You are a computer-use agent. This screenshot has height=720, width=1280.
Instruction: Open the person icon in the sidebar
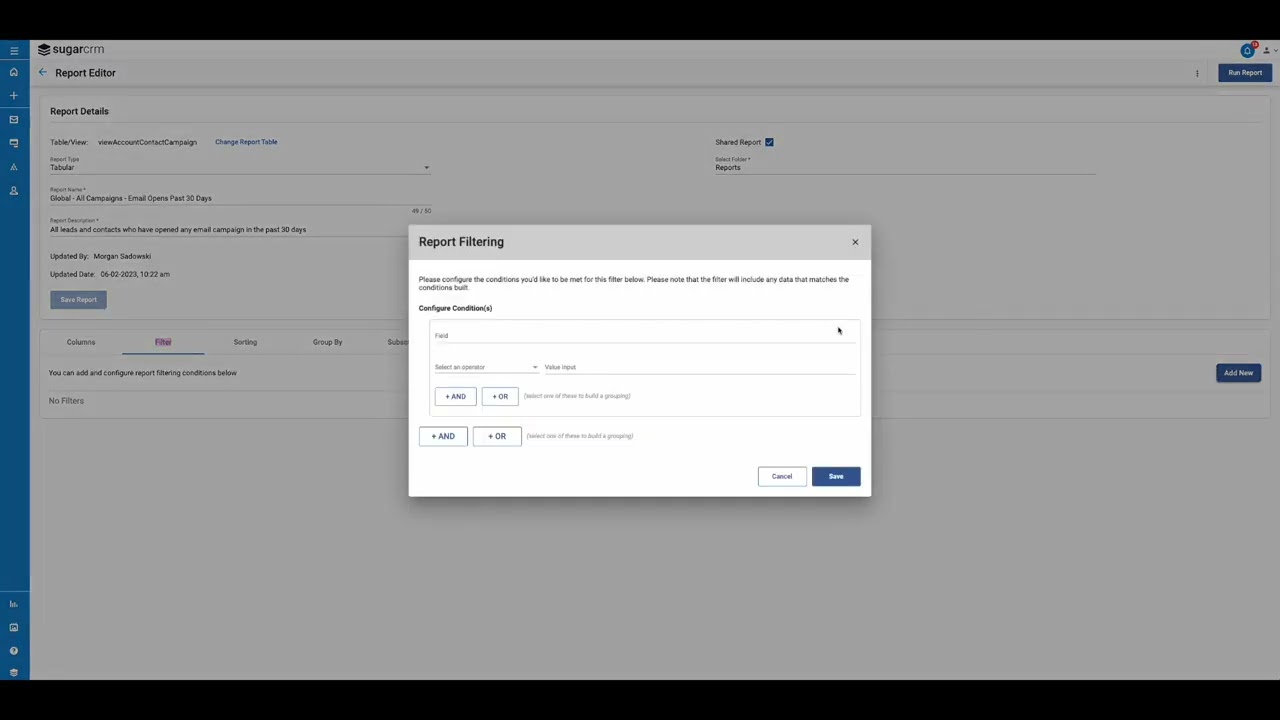click(x=14, y=190)
